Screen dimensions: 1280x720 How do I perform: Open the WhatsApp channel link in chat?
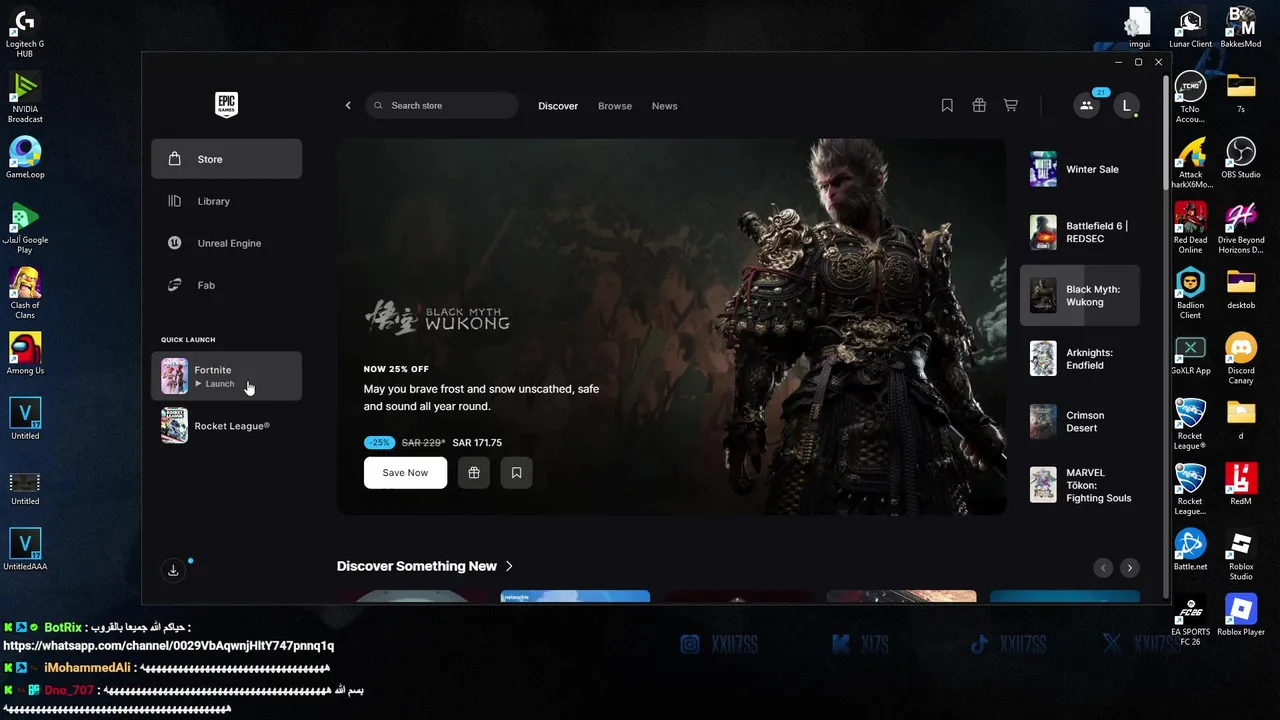click(x=169, y=646)
